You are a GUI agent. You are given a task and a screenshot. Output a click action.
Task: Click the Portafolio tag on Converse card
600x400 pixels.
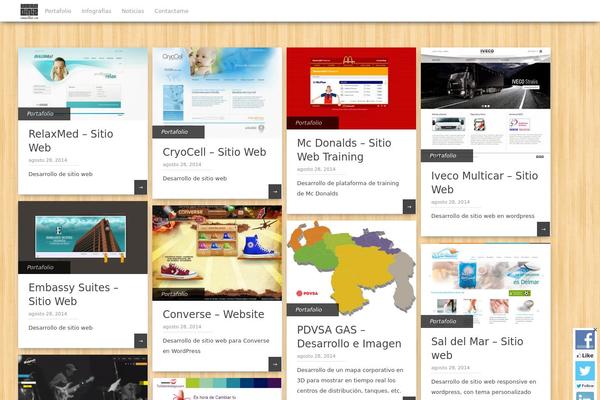coord(178,294)
